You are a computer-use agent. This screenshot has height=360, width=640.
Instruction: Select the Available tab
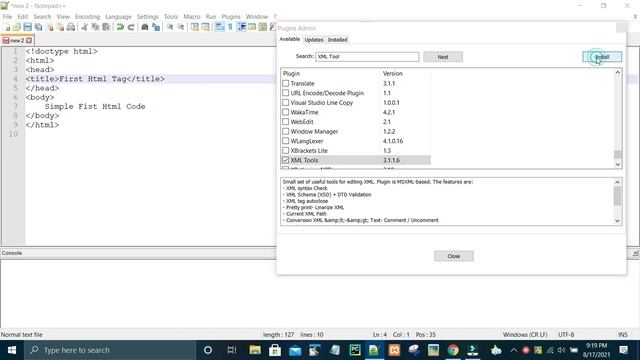pos(290,39)
